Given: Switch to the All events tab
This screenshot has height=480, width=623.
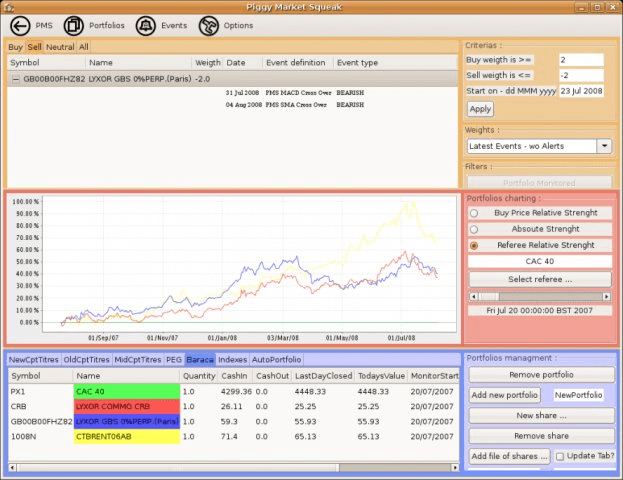Looking at the screenshot, I should (x=83, y=47).
